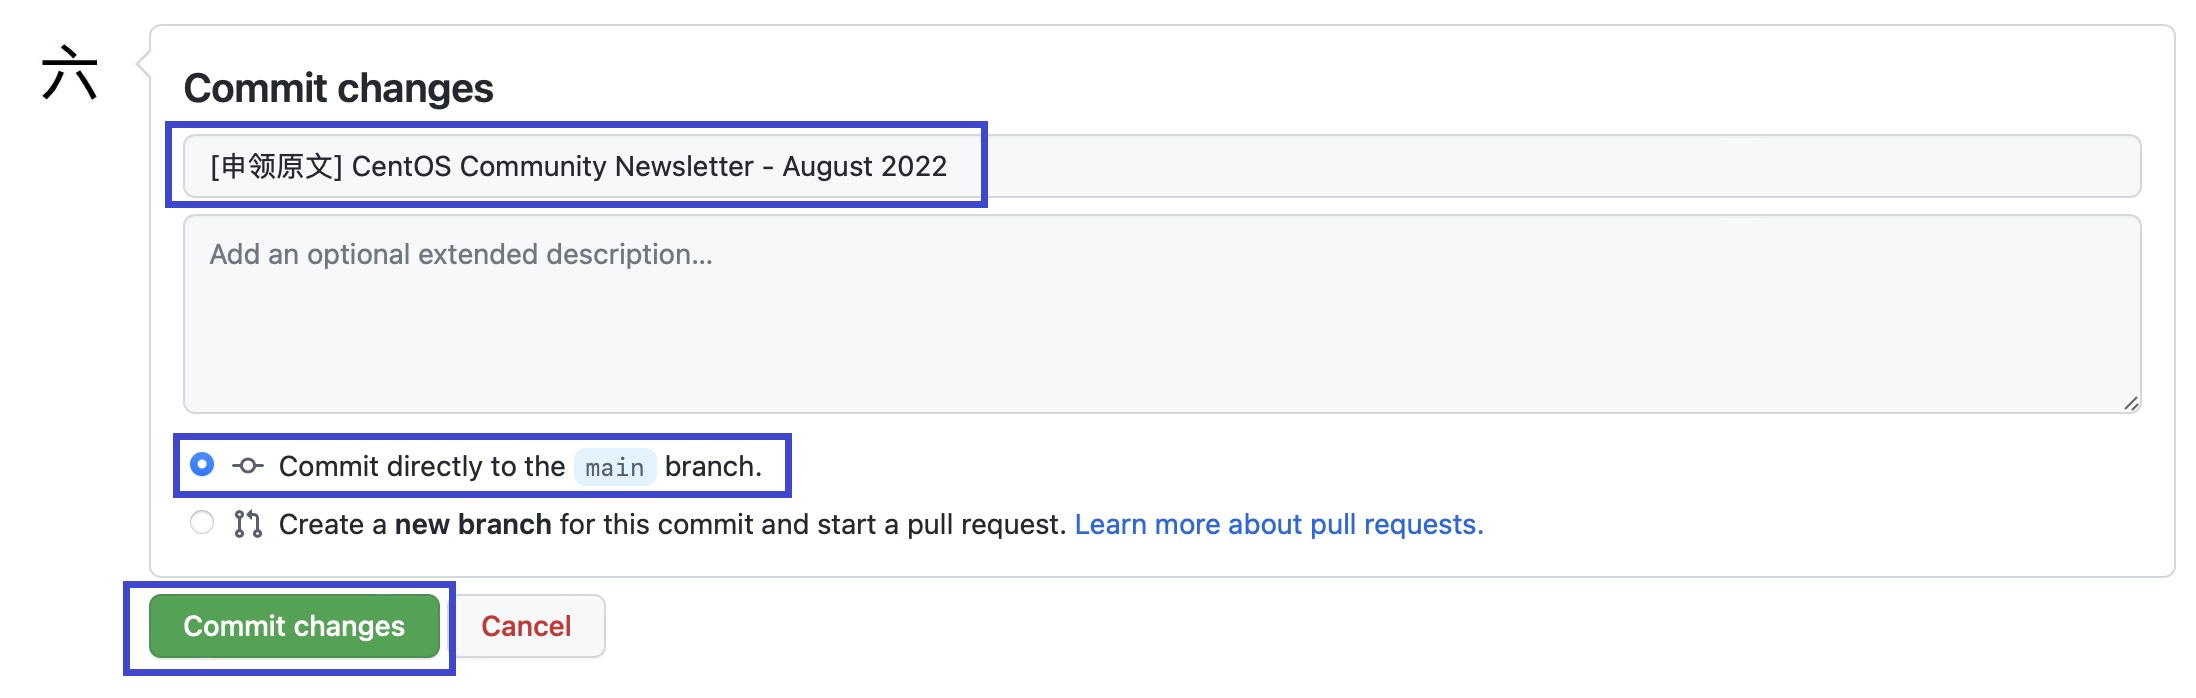
Task: Click the "branch." word after main badge
Action: pos(713,466)
